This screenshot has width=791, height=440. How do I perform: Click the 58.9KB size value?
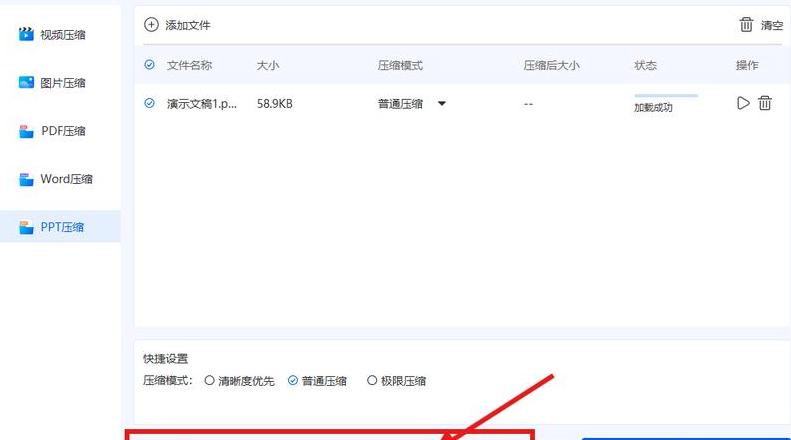point(274,104)
